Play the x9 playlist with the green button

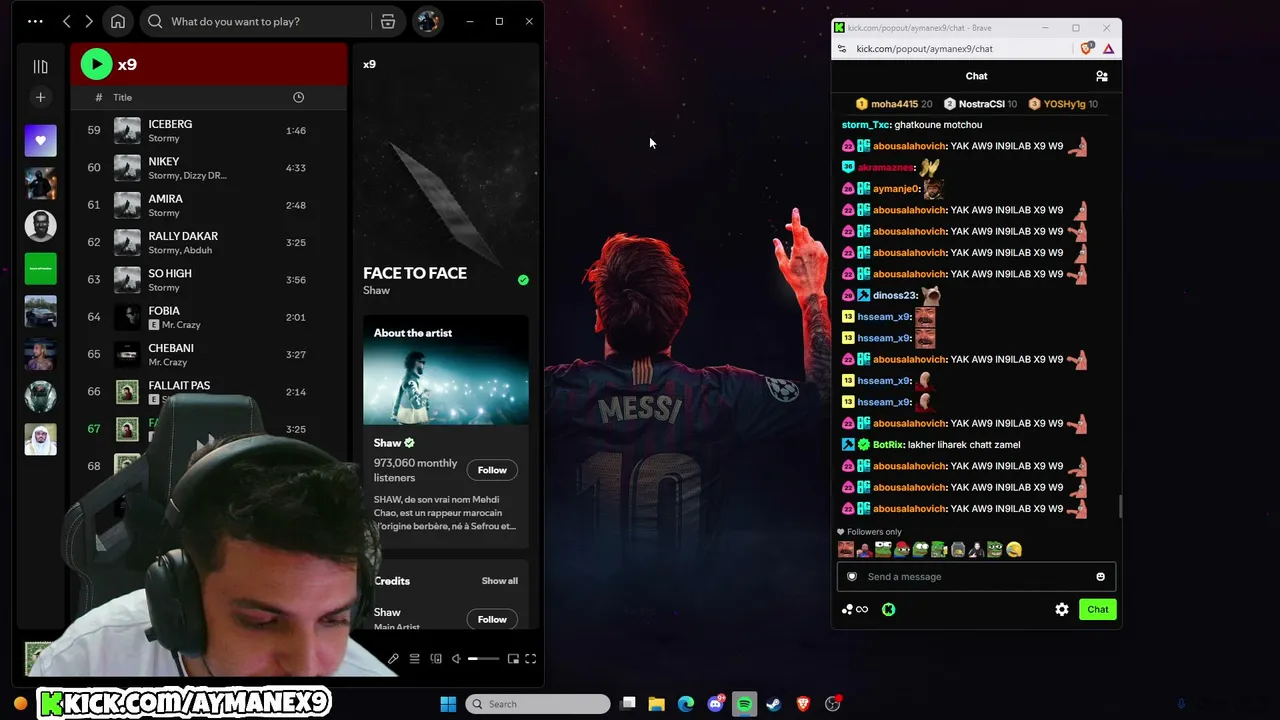coord(96,64)
